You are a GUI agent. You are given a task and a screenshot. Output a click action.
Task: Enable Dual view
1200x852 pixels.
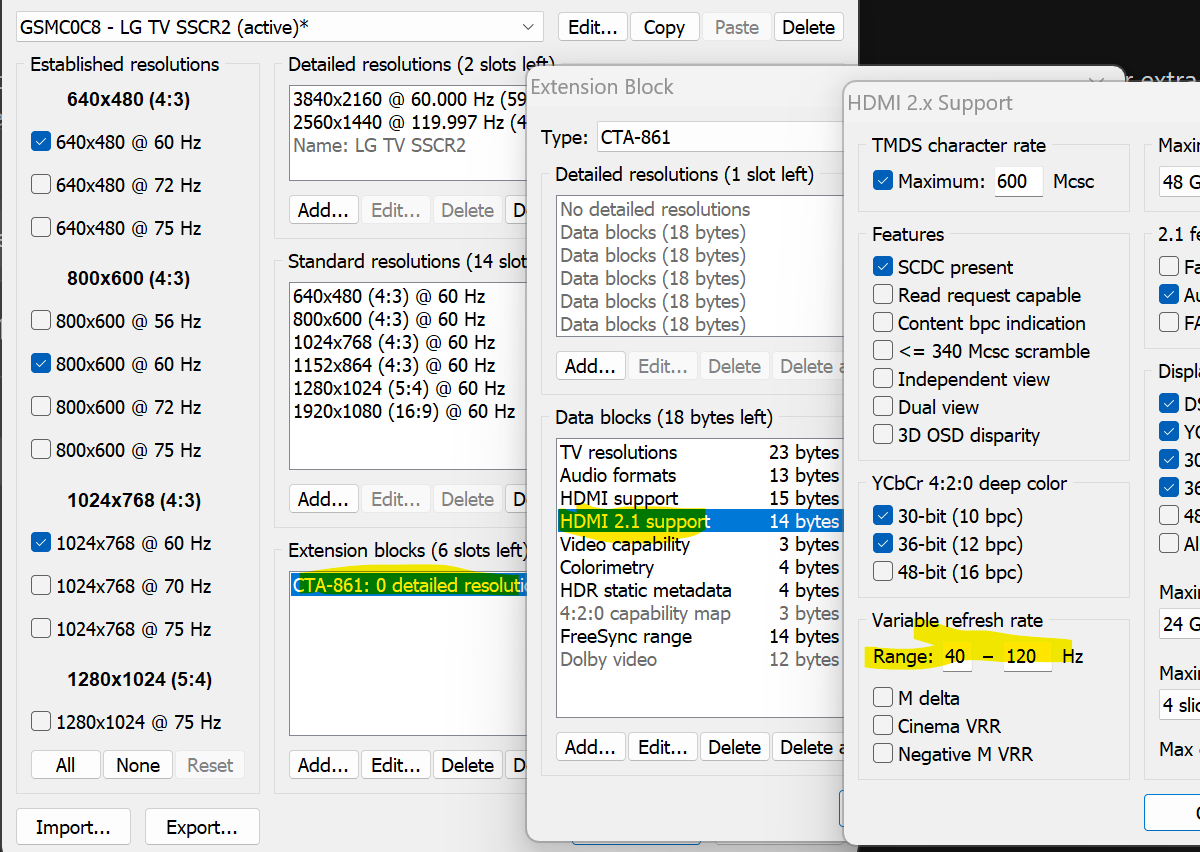[x=883, y=407]
